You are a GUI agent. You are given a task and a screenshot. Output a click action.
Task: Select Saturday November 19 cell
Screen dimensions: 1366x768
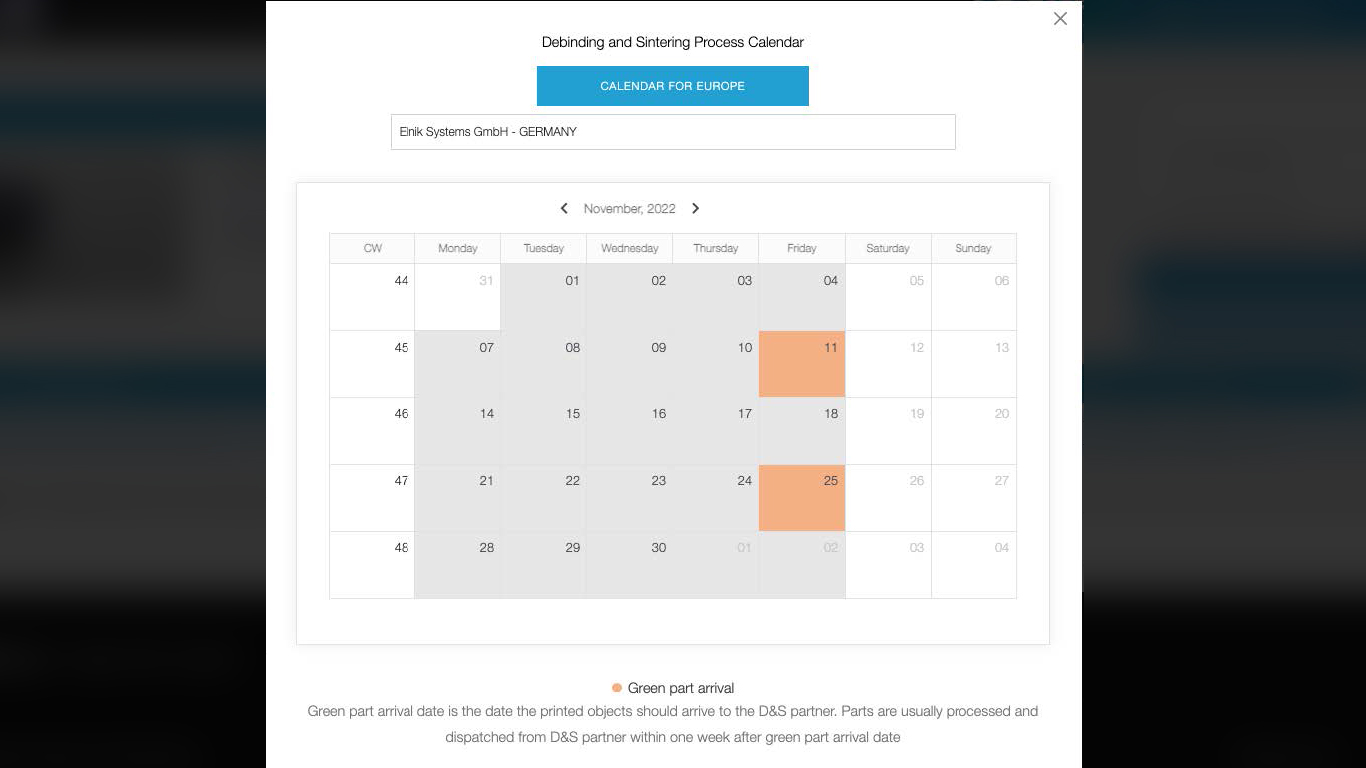coord(888,431)
